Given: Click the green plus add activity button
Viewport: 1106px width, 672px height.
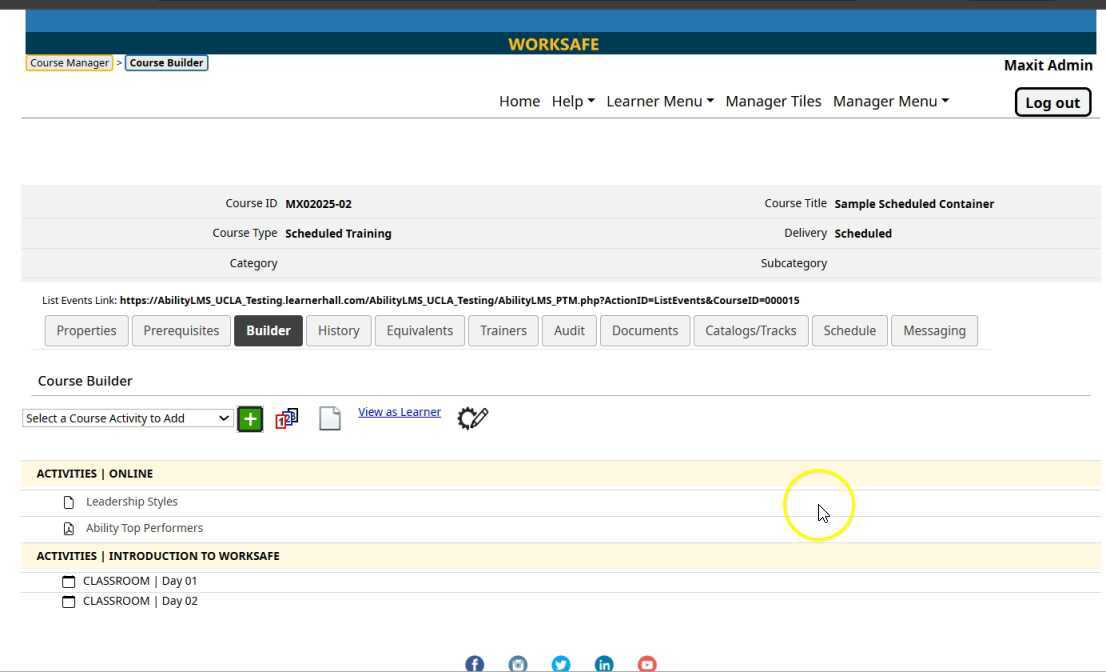Looking at the screenshot, I should click(x=250, y=419).
